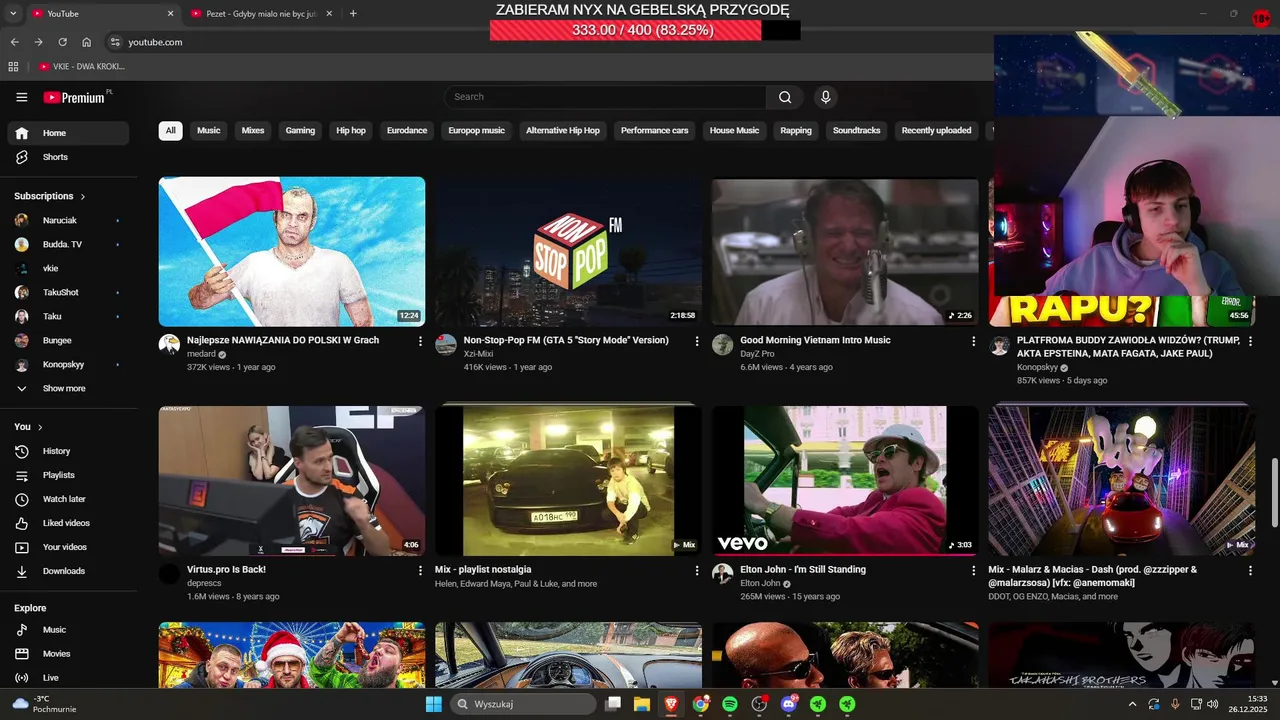Select the Soundtracks filter chip
This screenshot has width=1280, height=720.
point(856,131)
